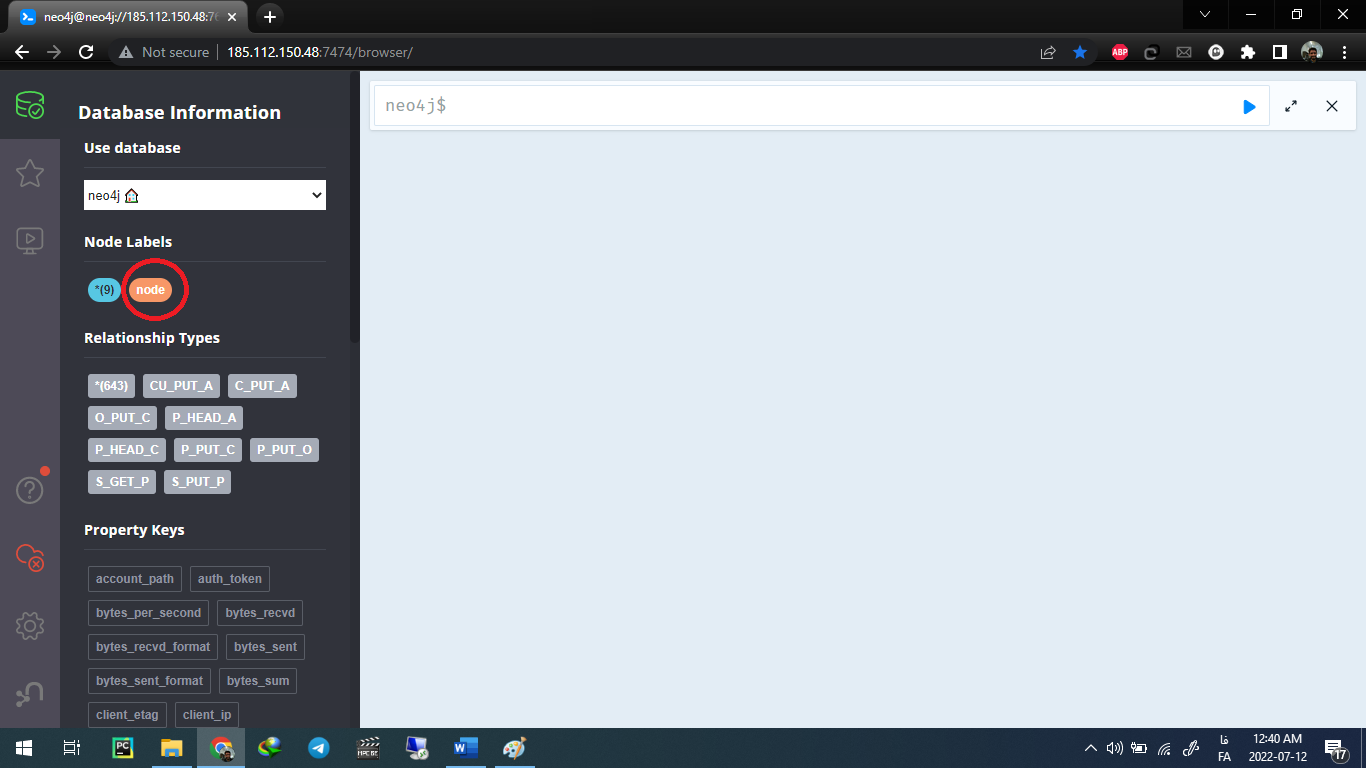Click the client_ip property key
The height and width of the screenshot is (768, 1366).
point(207,715)
